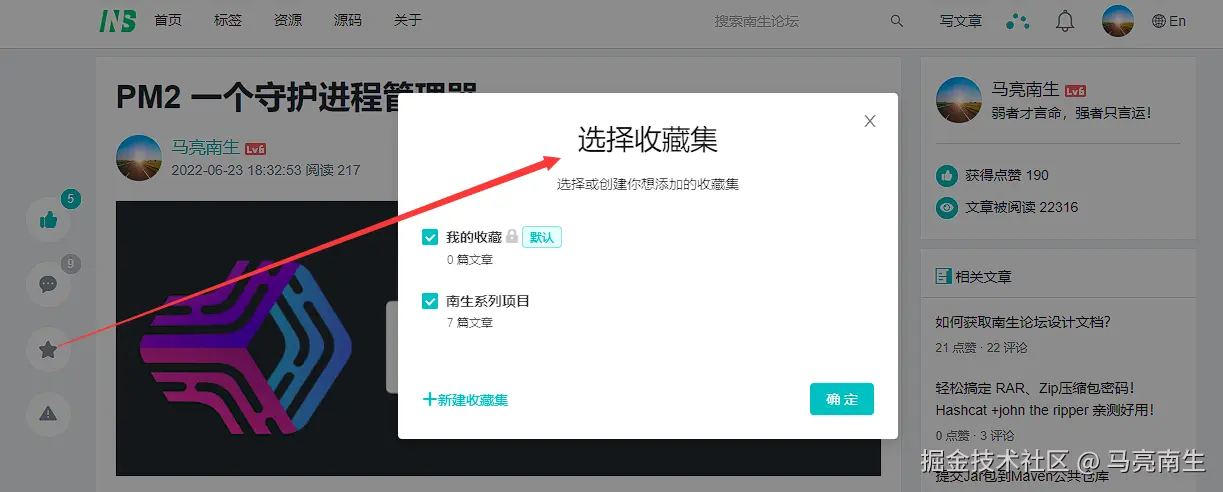Open 标签 navigation item
This screenshot has height=492, width=1223.
click(x=228, y=21)
